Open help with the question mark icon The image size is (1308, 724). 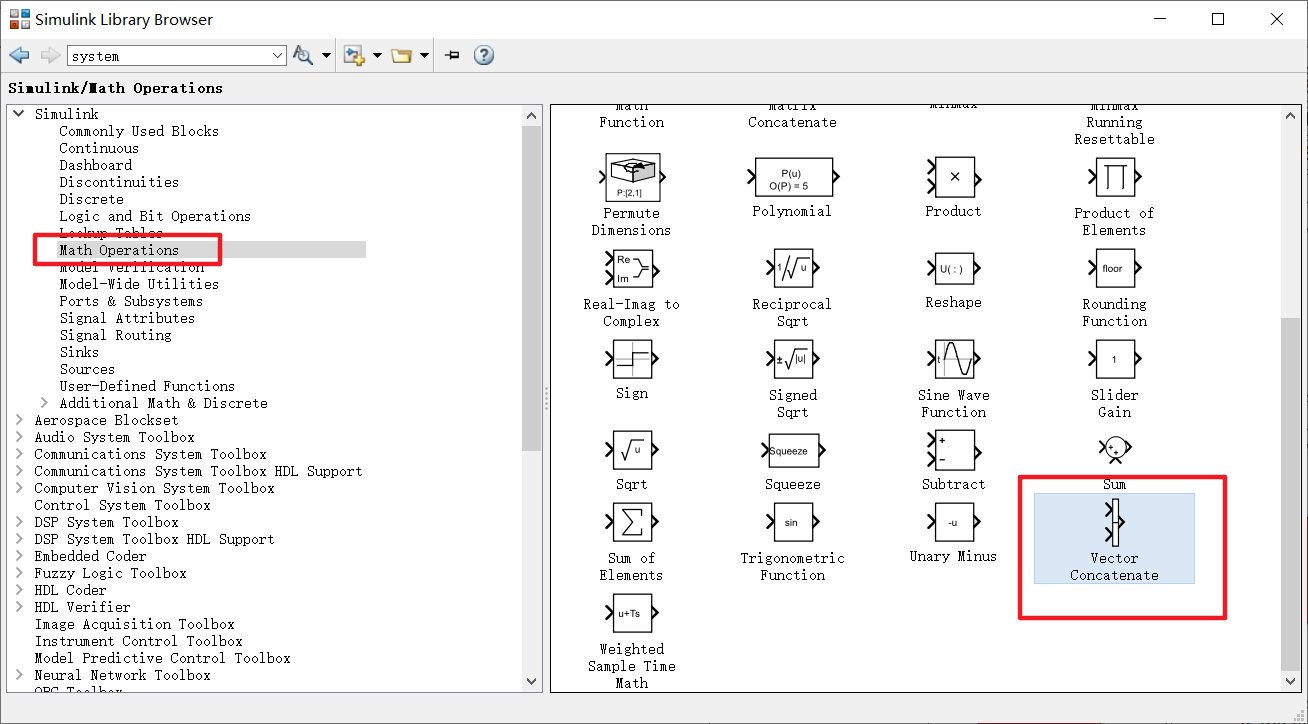pos(484,55)
